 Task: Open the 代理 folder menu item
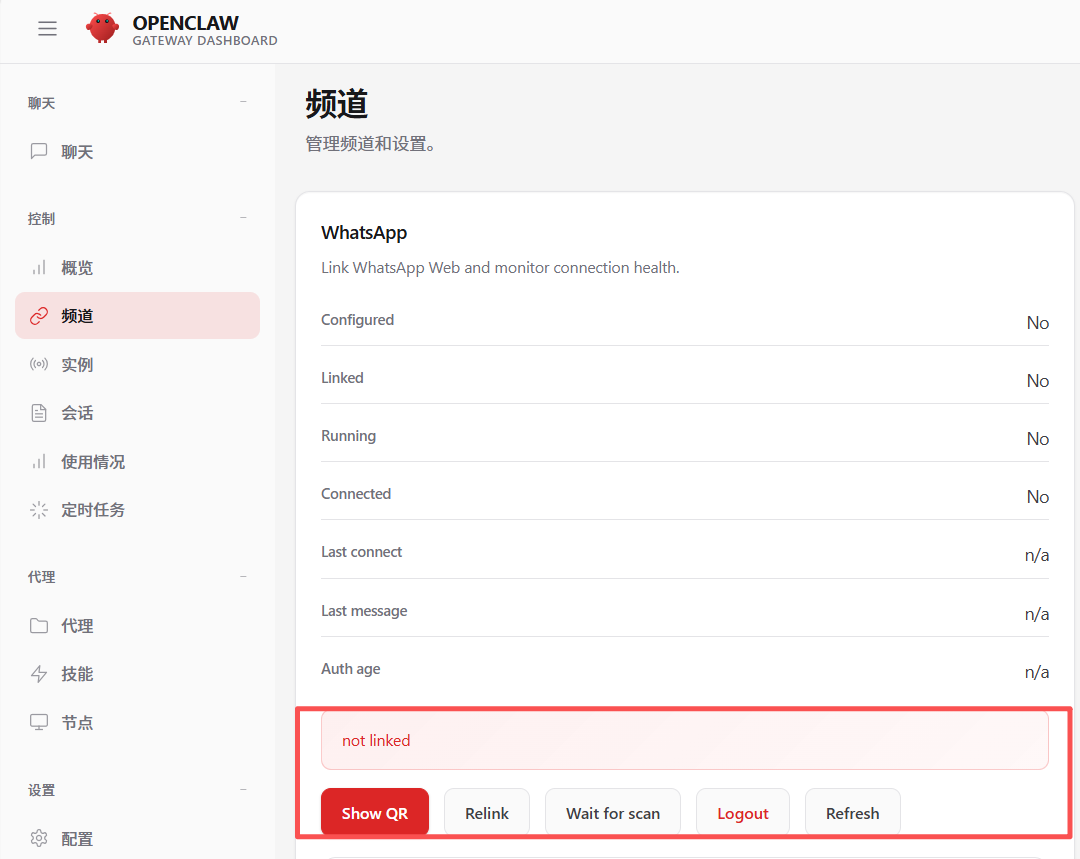click(x=77, y=626)
